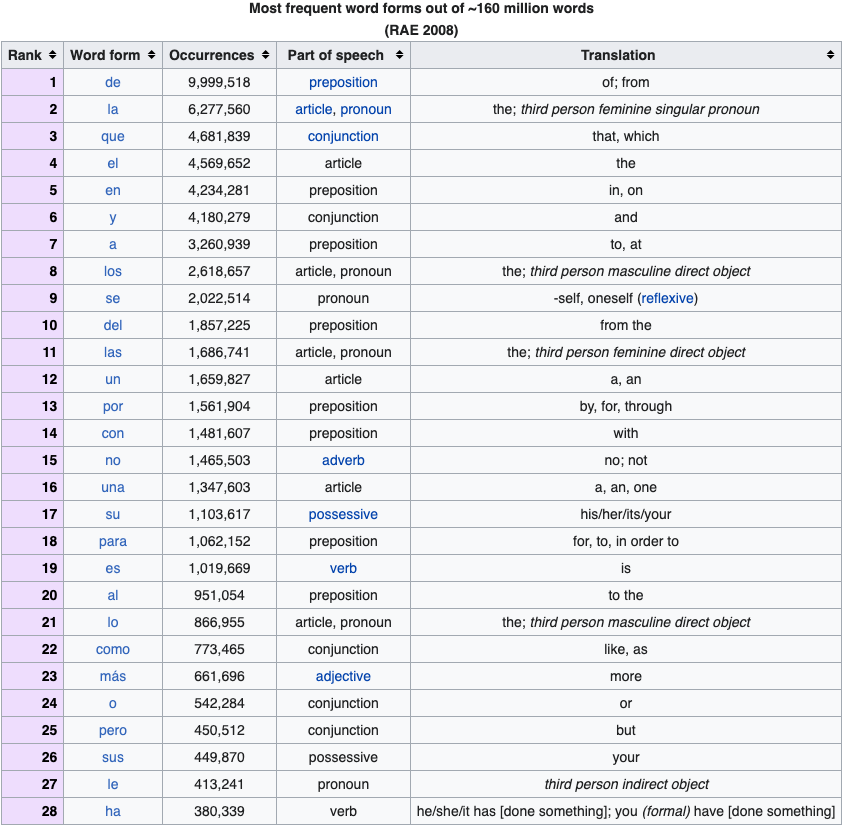Sort table by Rank column arrows
The image size is (842, 825).
click(x=52, y=55)
